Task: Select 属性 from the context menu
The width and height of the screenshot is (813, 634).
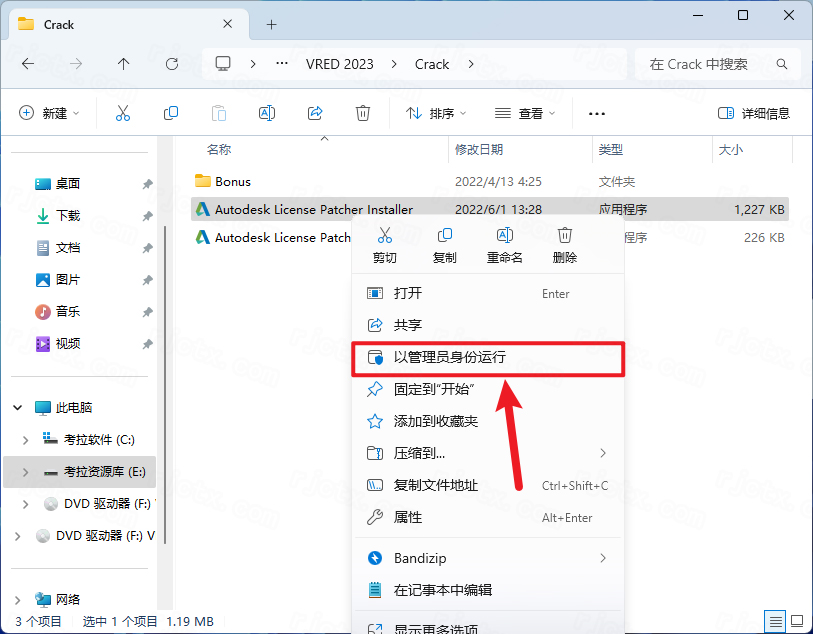Action: [x=408, y=517]
